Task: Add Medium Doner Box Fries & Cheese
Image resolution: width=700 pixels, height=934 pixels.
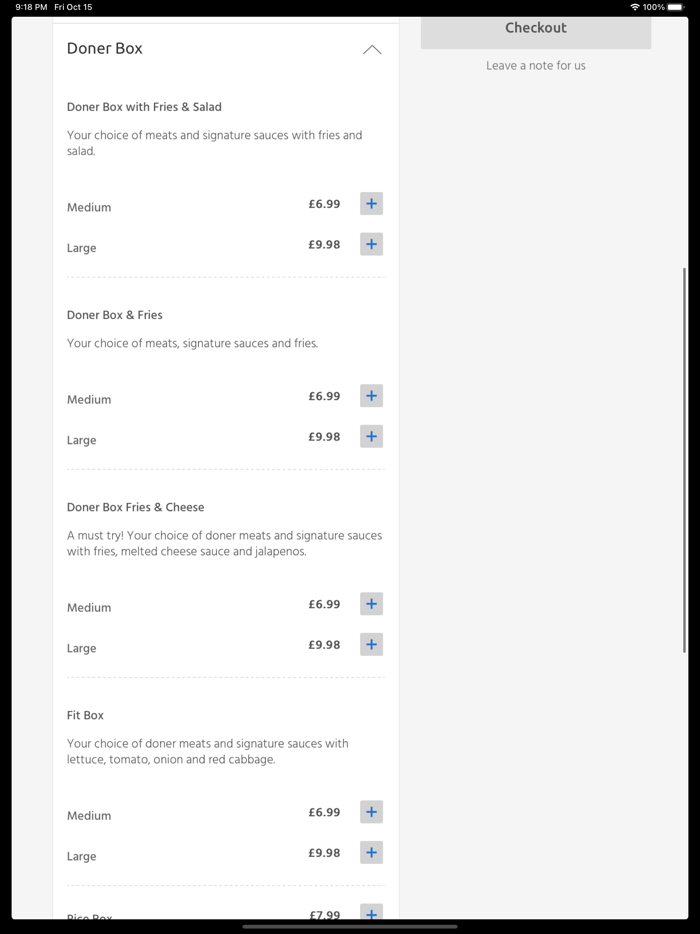Action: [x=371, y=604]
